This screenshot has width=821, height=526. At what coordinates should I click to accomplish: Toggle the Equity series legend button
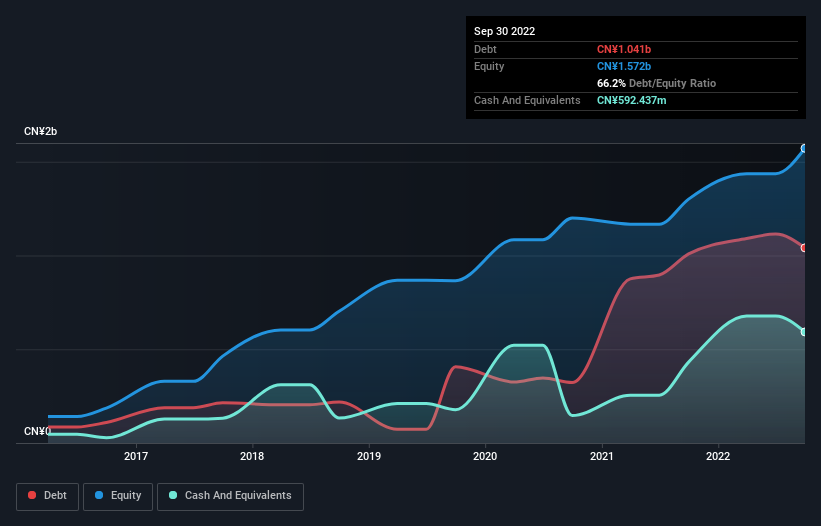click(118, 496)
